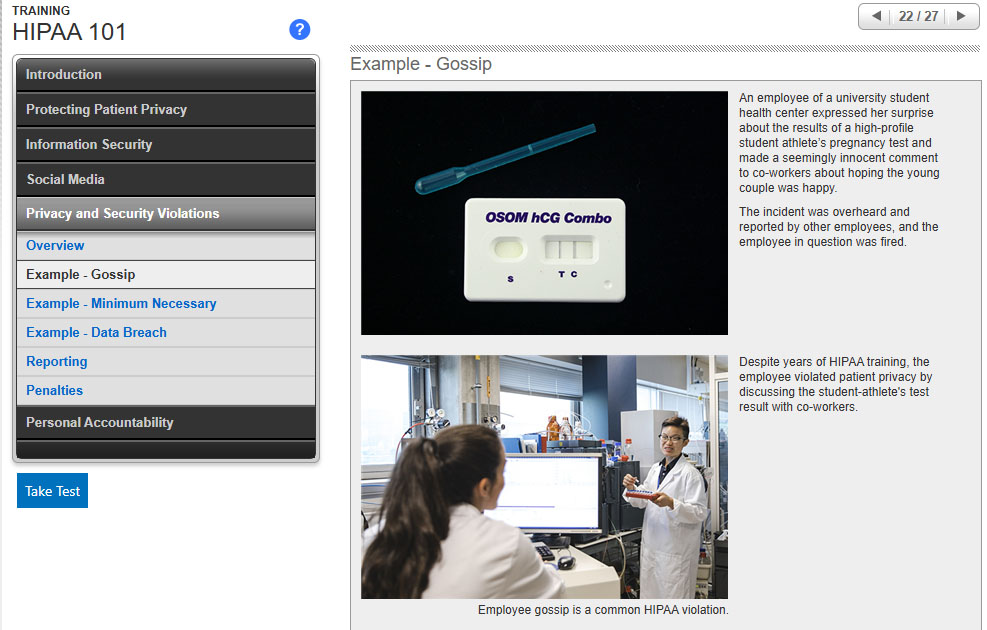Go to the Reporting lesson
Viewport: 987px width, 630px height.
[57, 362]
